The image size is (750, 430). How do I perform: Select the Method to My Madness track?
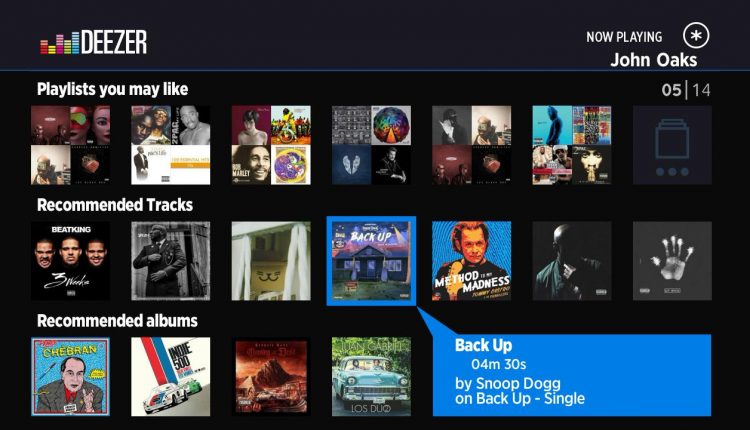coord(472,261)
